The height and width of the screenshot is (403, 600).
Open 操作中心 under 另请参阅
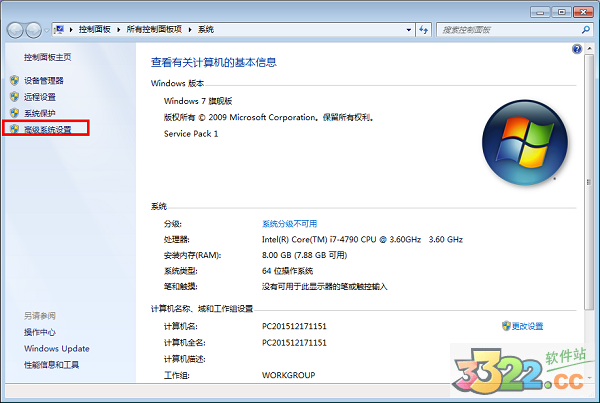[x=40, y=332]
